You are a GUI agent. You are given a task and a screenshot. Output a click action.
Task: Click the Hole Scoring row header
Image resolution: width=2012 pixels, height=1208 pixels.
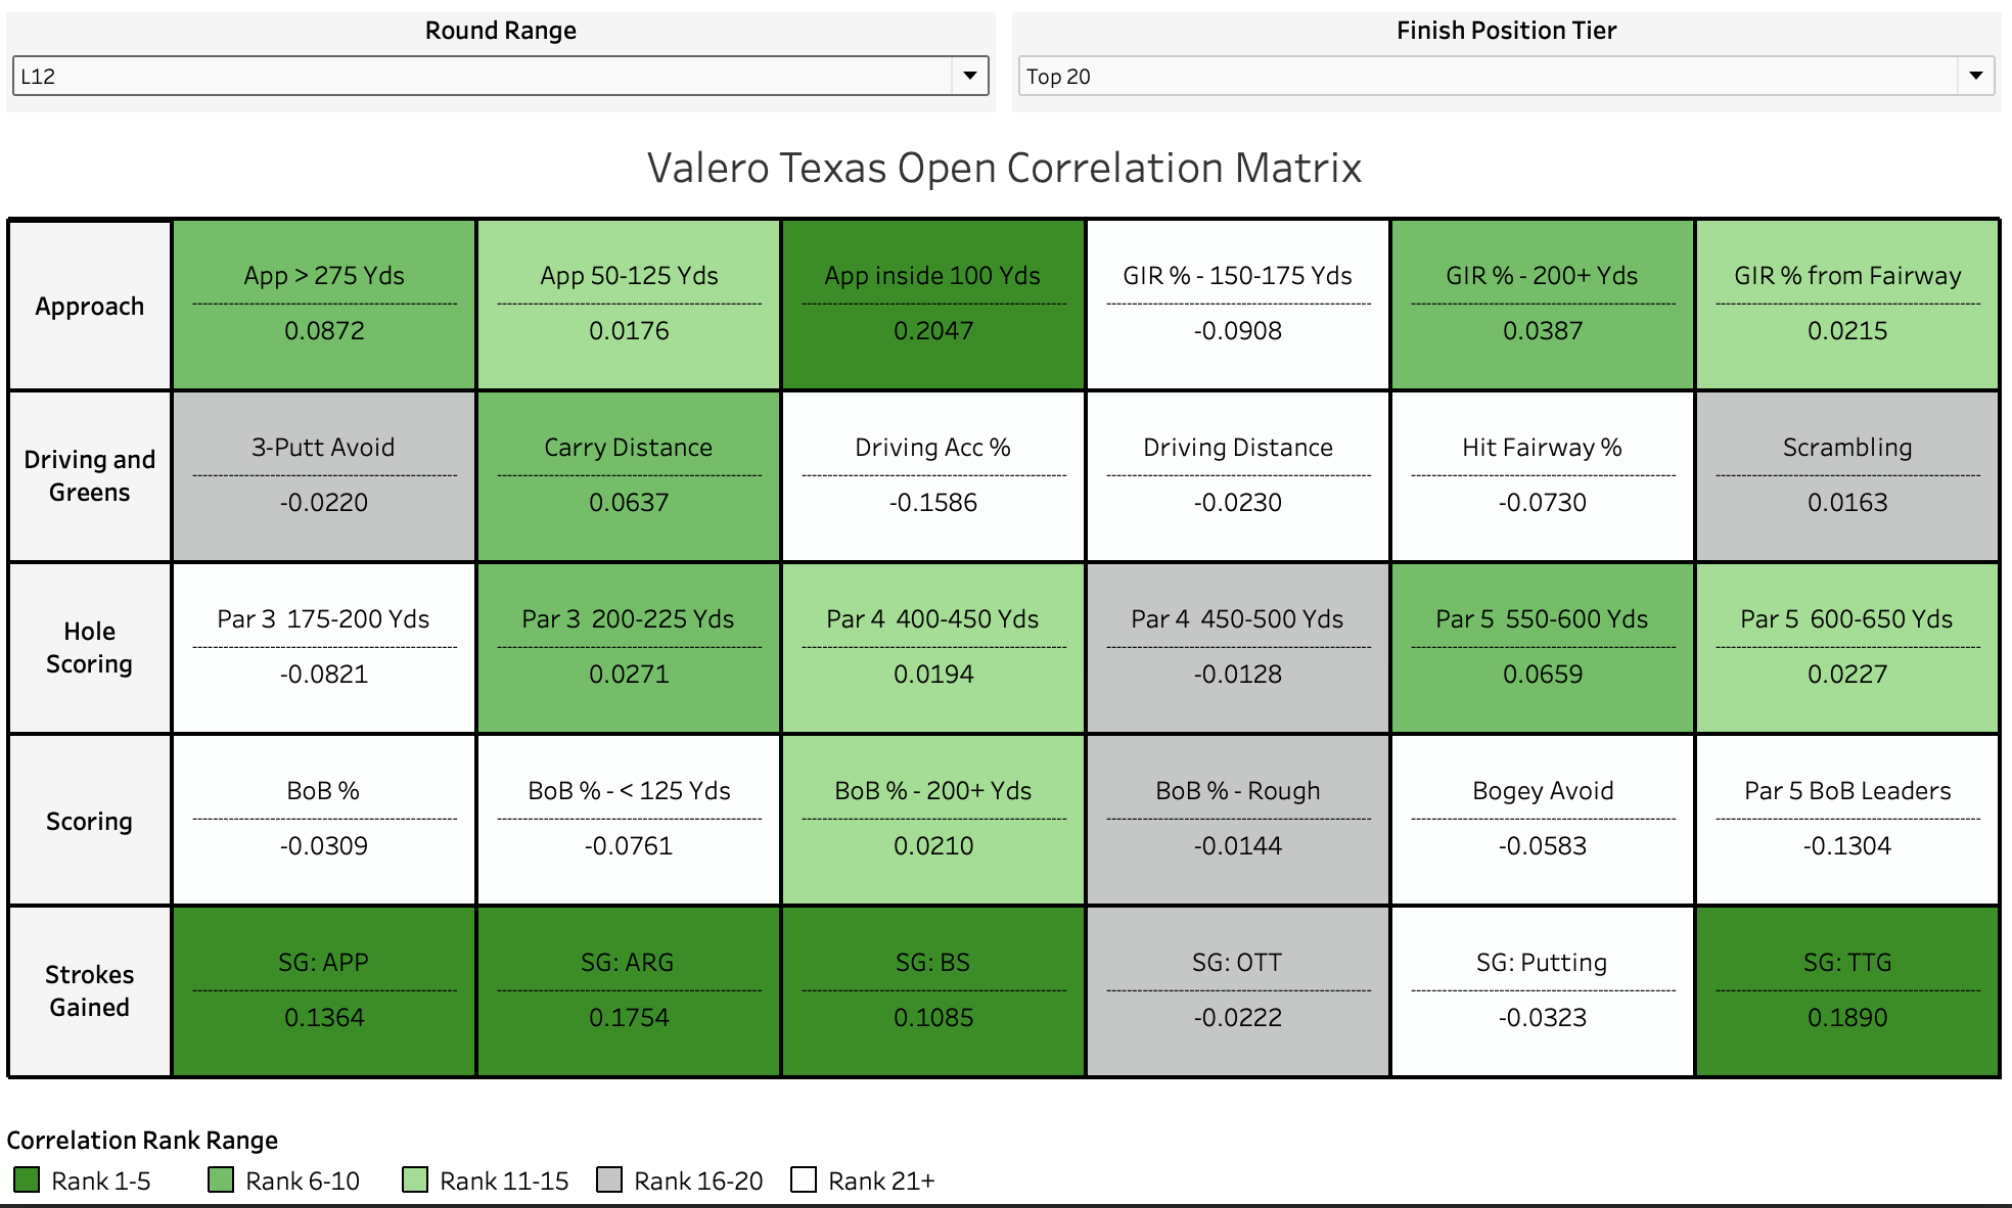(x=90, y=648)
